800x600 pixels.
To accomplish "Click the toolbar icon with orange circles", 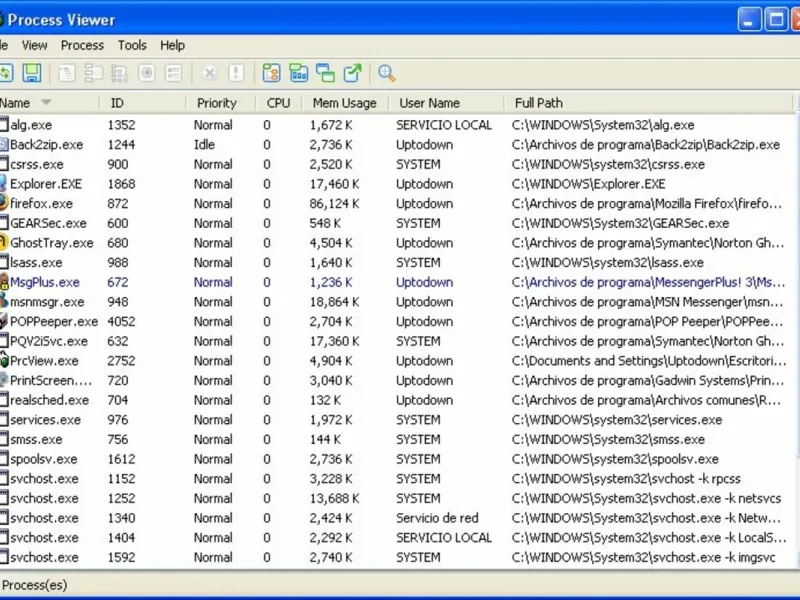I will click(271, 73).
